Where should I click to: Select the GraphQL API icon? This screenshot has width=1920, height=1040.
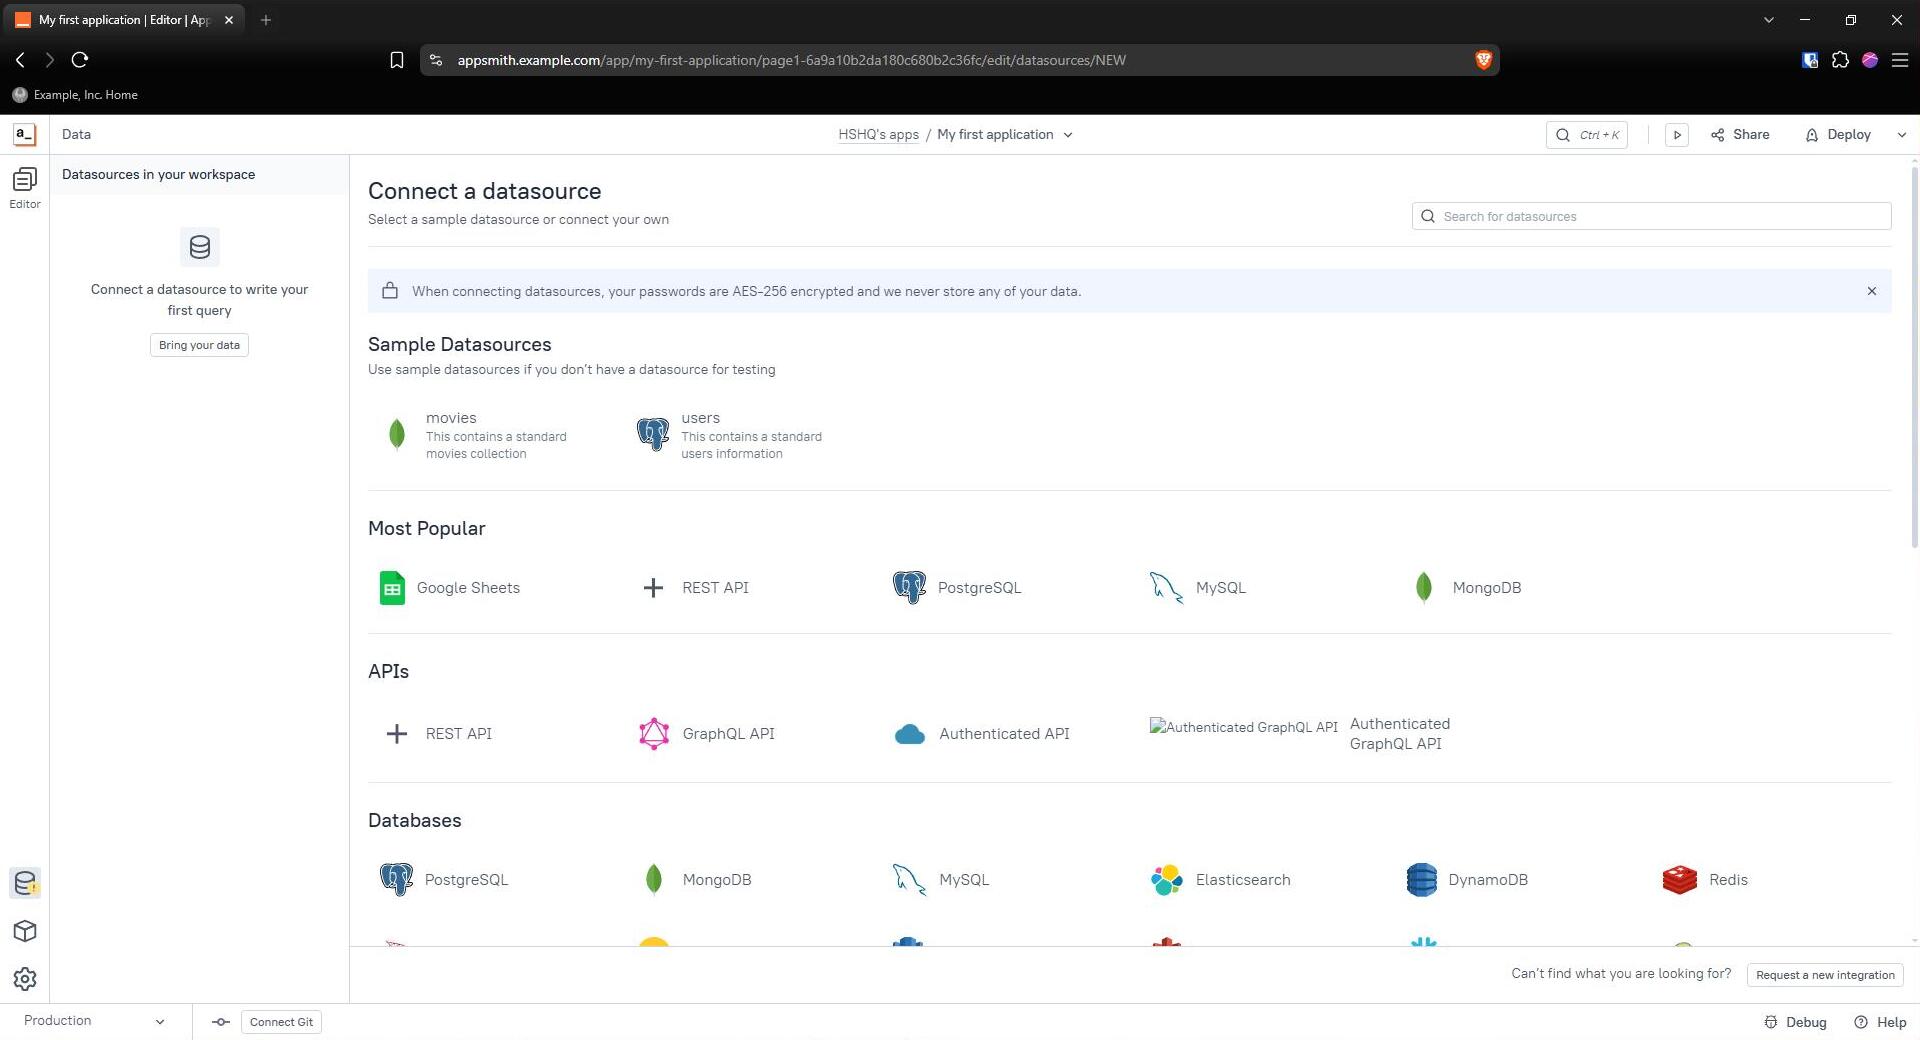654,734
